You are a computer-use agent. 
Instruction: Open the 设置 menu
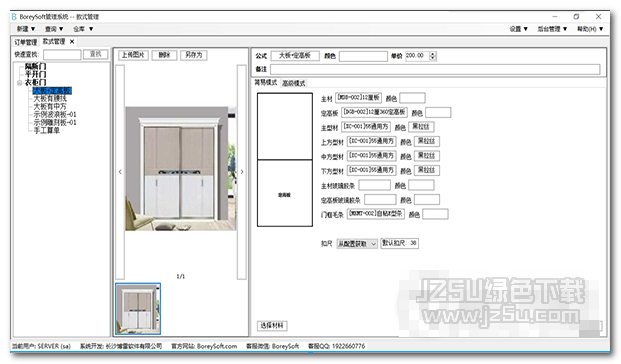coord(518,29)
